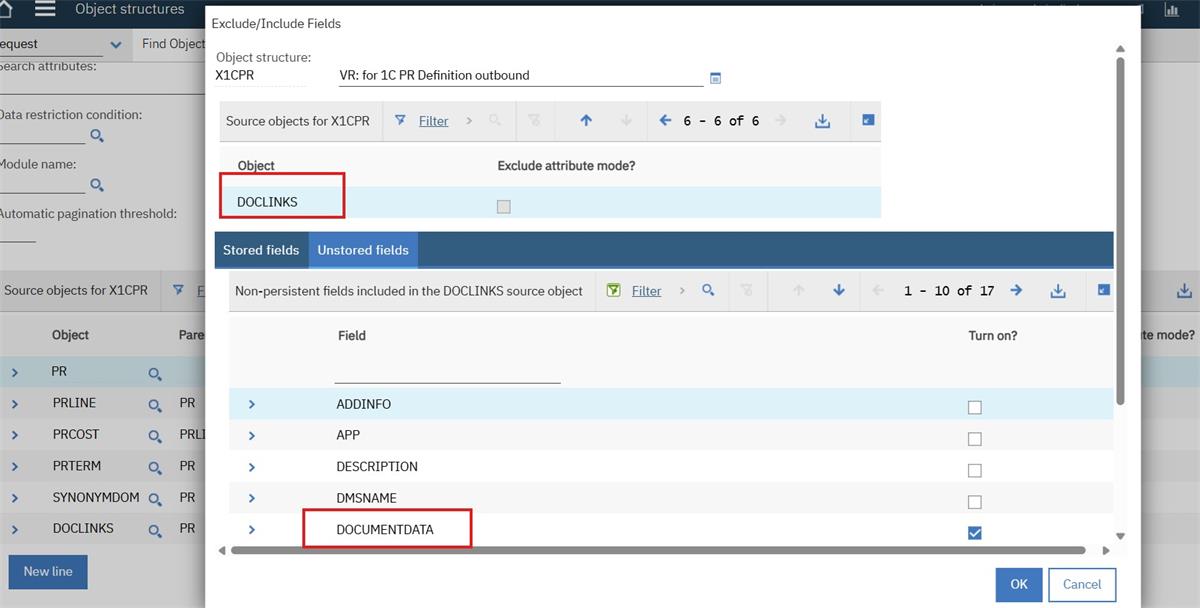This screenshot has height=608, width=1200.
Task: Collapse the Source objects table in dialog
Action: (x=867, y=120)
